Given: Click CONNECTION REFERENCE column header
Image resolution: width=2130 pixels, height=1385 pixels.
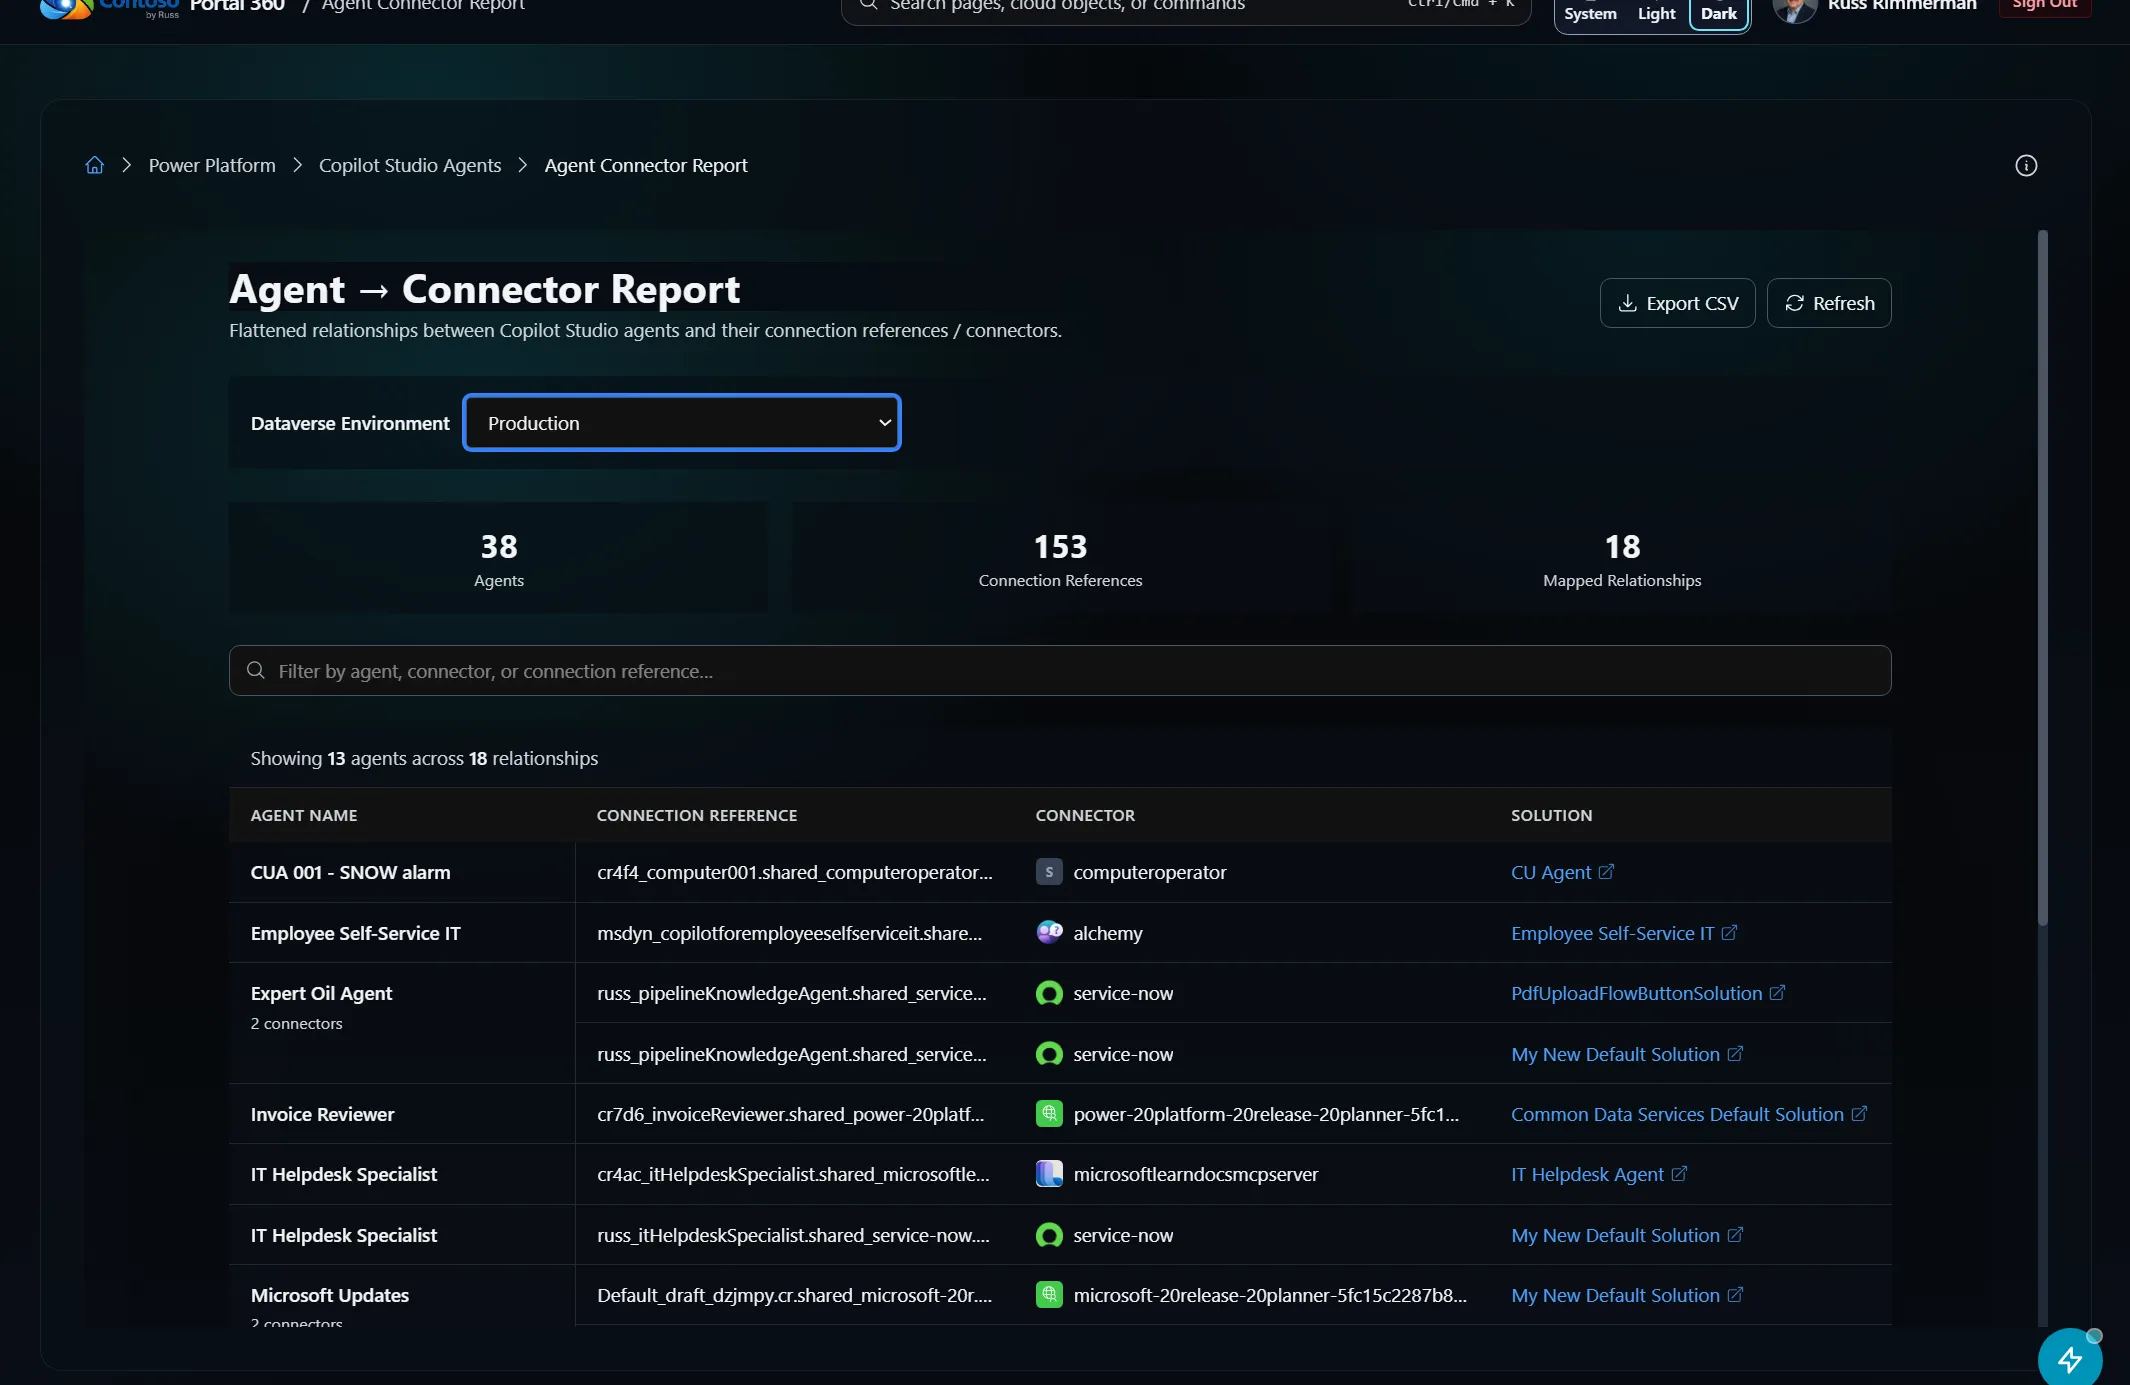Looking at the screenshot, I should [x=697, y=815].
